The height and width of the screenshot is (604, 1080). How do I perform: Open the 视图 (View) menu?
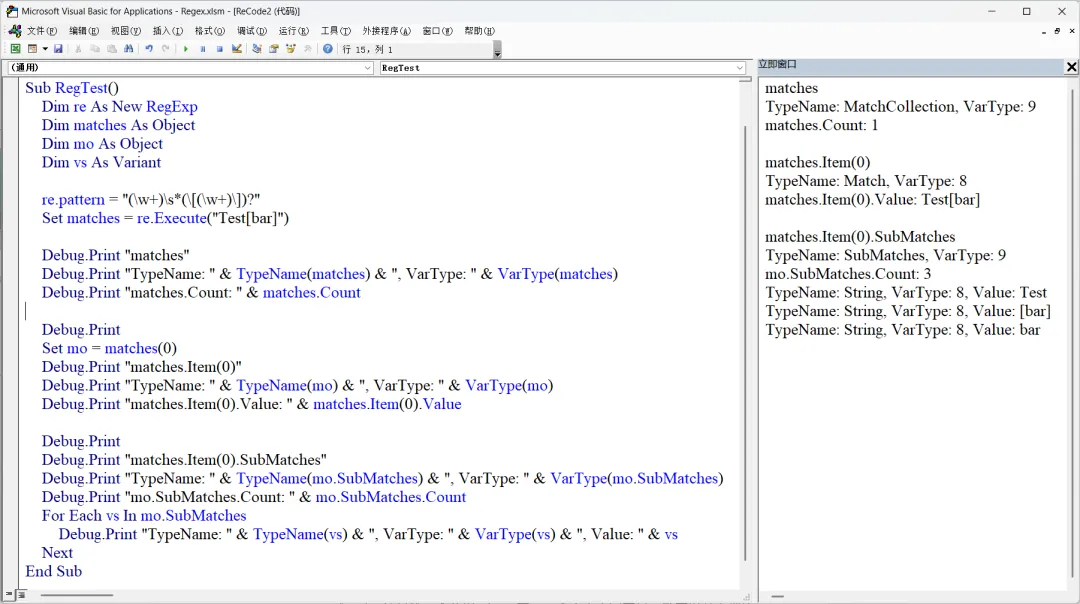point(125,31)
